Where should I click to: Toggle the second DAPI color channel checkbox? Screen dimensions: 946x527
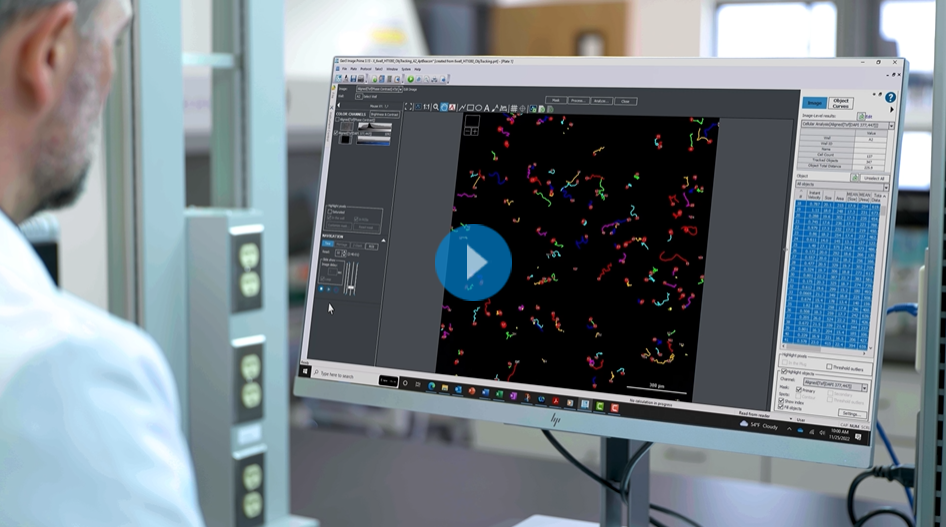pos(336,133)
